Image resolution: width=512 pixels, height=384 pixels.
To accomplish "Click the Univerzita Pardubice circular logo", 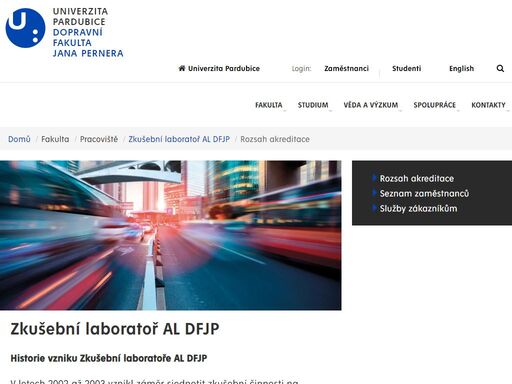I will [x=25, y=28].
